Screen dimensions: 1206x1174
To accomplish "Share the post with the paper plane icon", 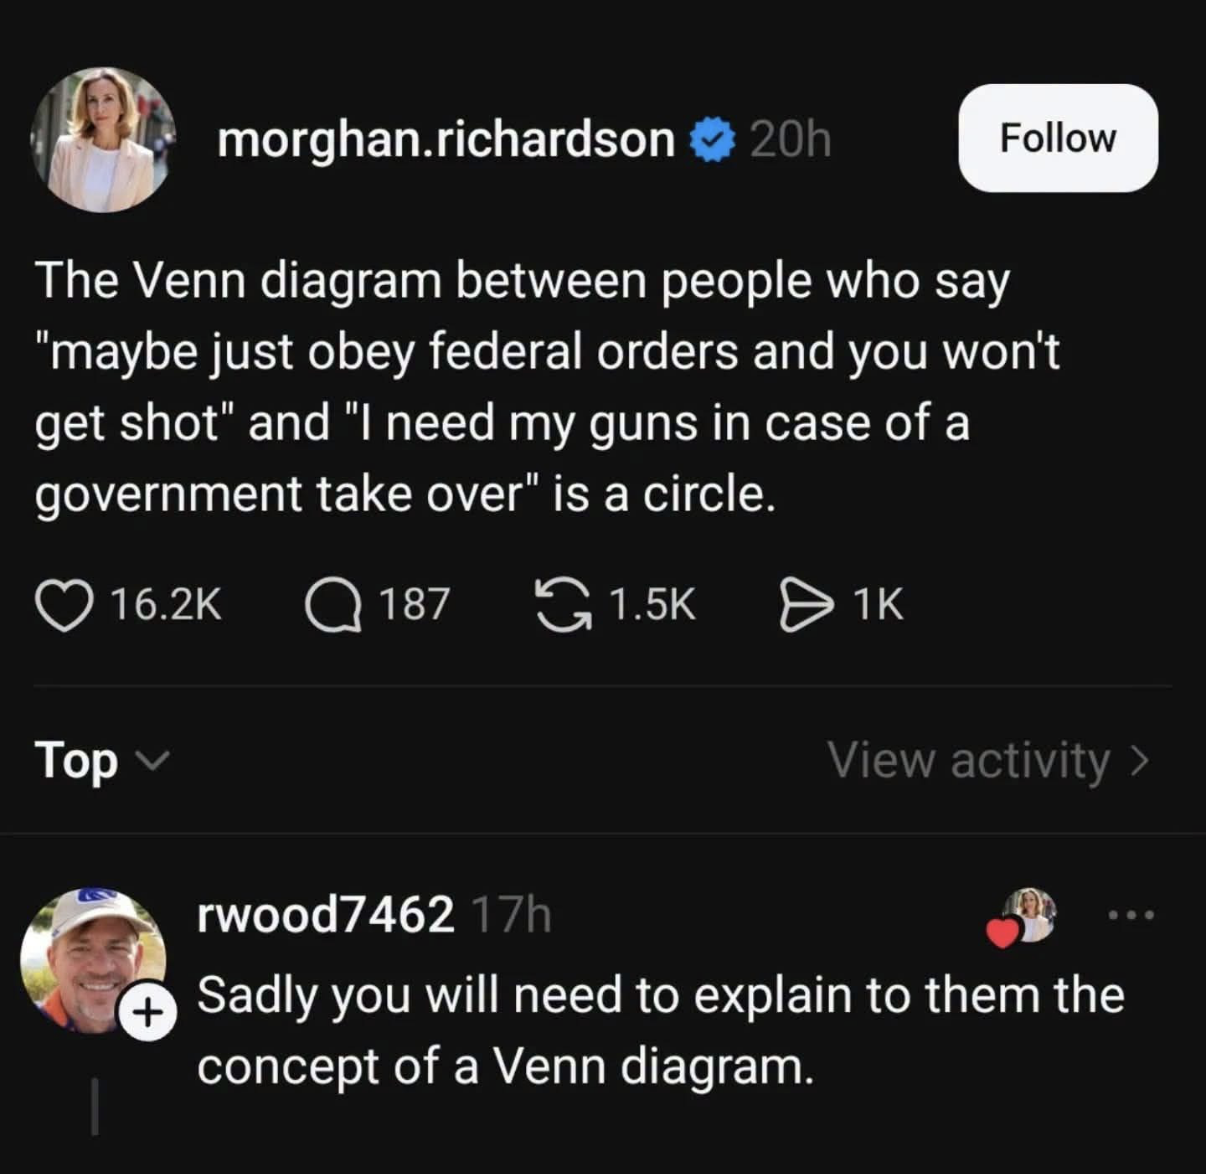I will pos(806,606).
